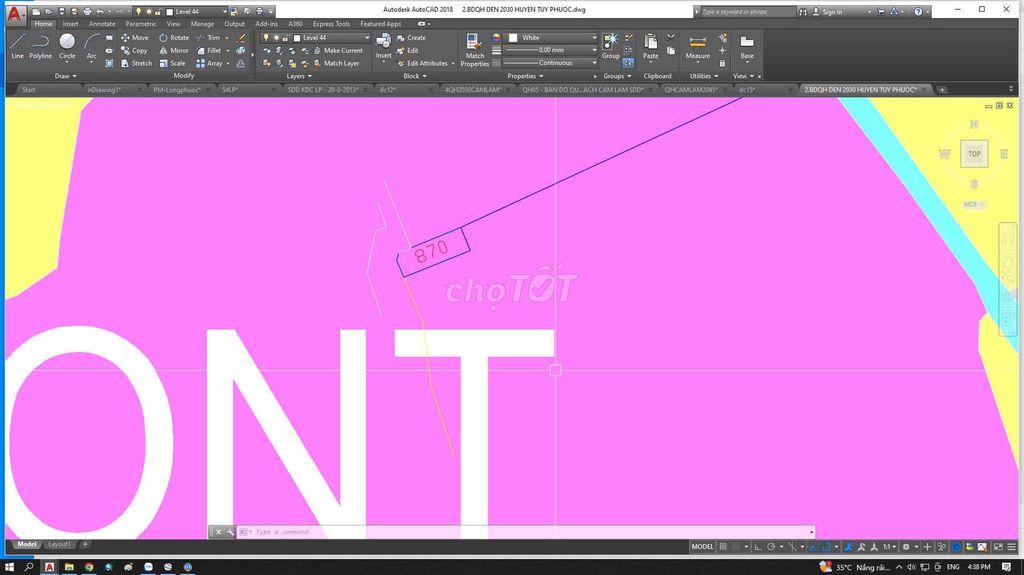
Task: Add new drawing tab with plus button
Action: 942,90
